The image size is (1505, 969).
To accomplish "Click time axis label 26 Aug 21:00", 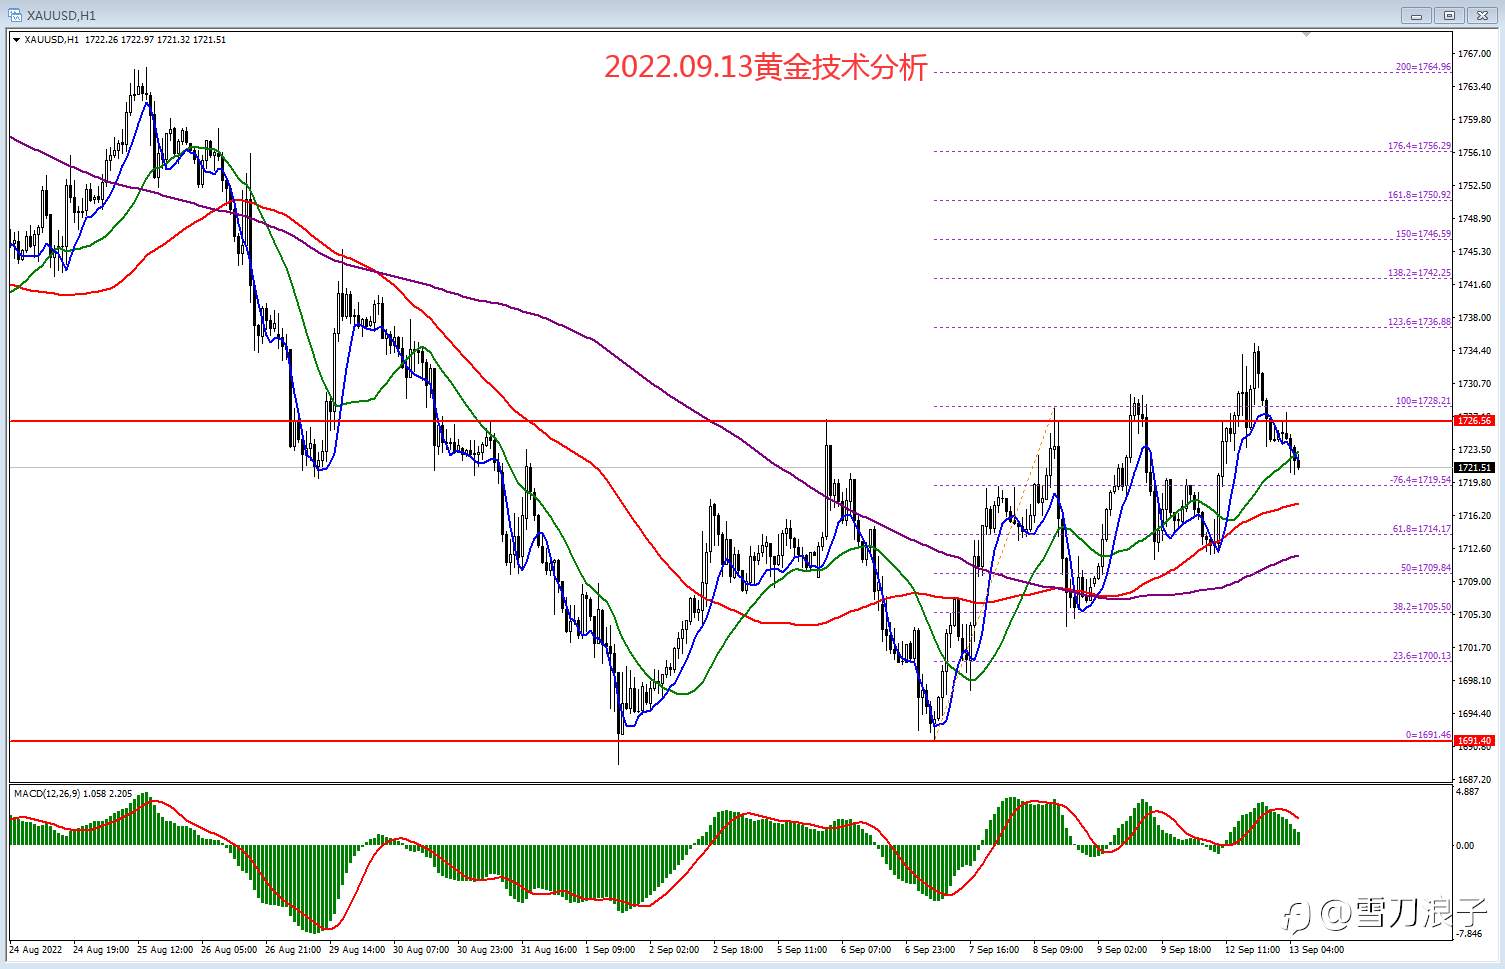I will tap(293, 949).
